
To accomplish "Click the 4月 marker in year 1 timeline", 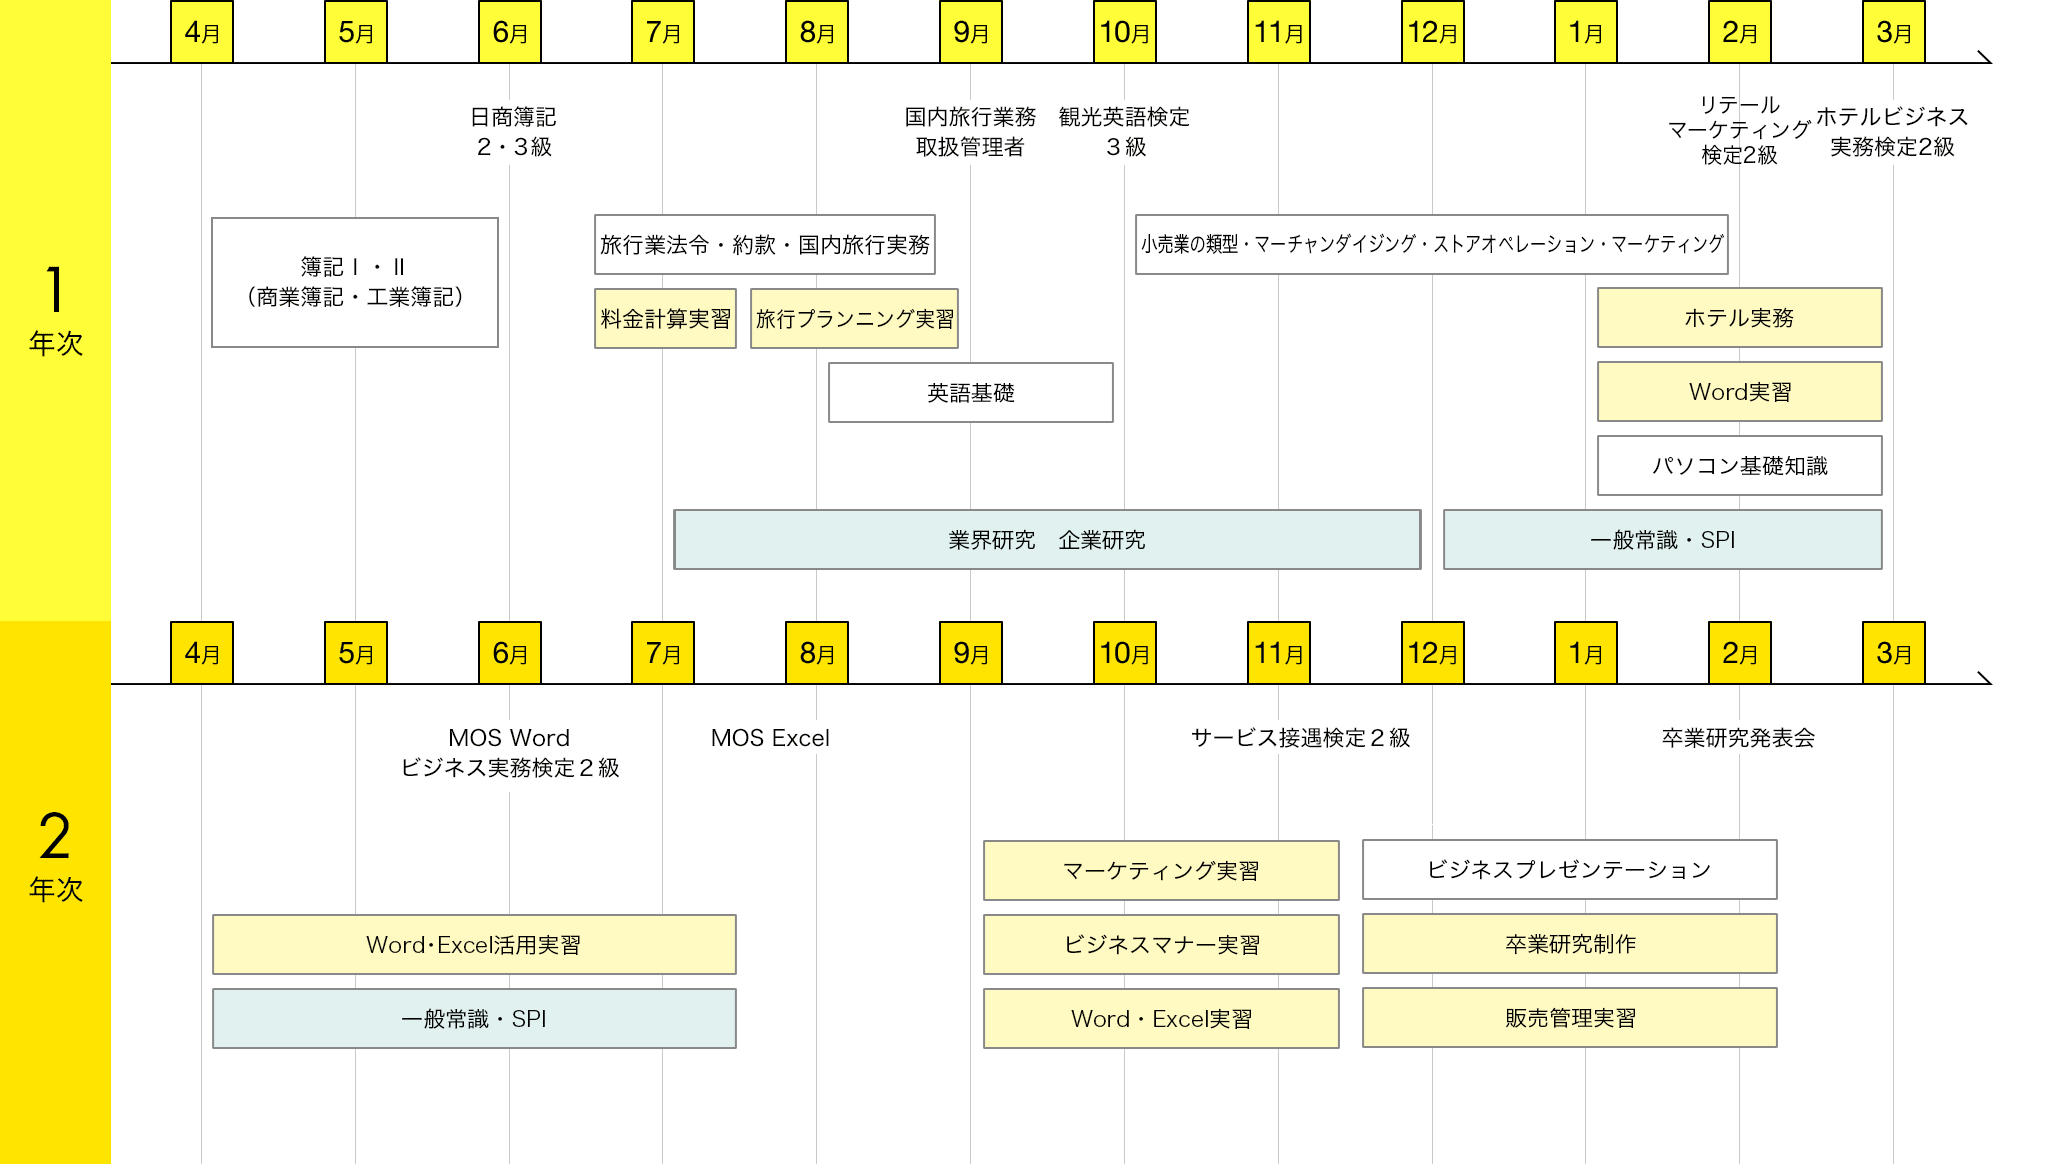I will [x=202, y=32].
